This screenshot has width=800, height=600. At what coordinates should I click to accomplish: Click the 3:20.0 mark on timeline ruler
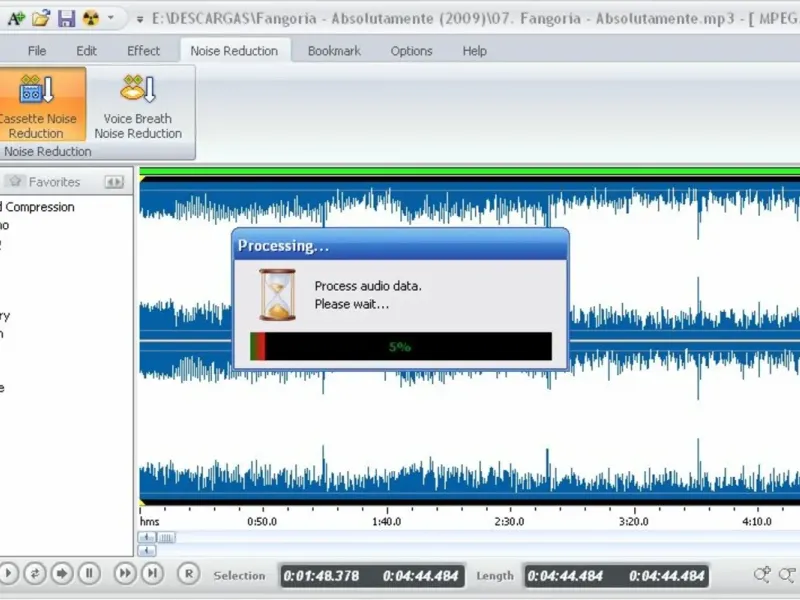(634, 521)
